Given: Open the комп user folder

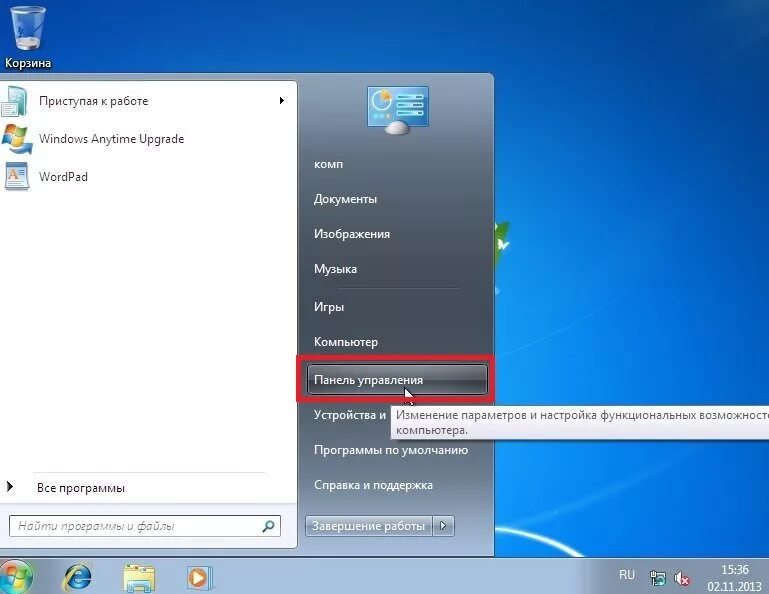Looking at the screenshot, I should click(x=328, y=164).
